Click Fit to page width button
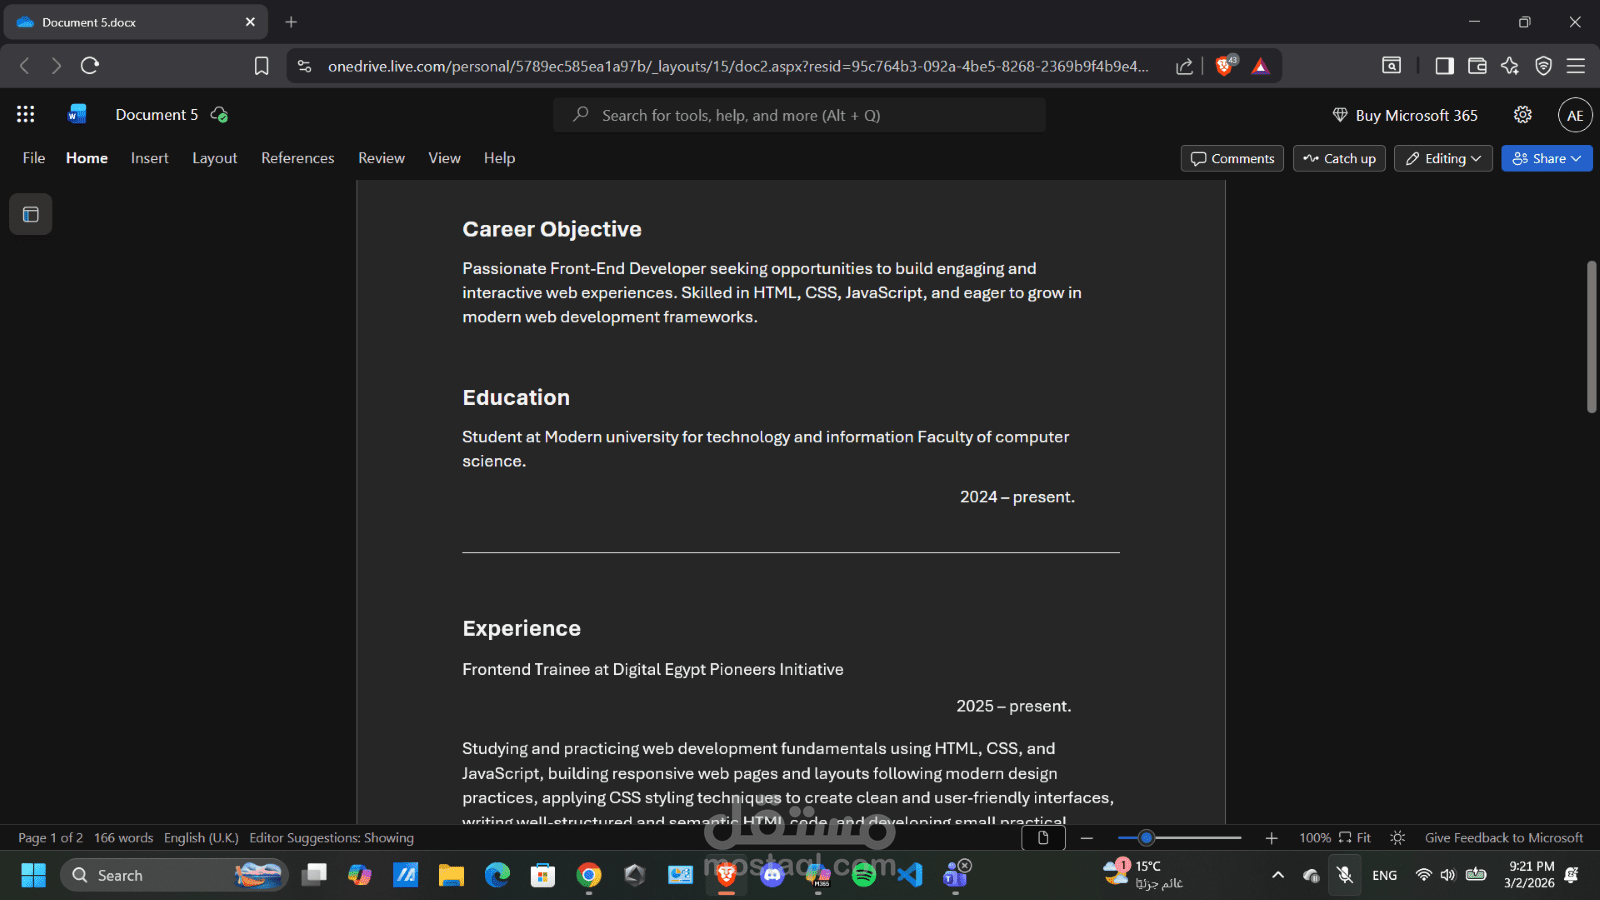This screenshot has height=900, width=1600. click(1355, 838)
